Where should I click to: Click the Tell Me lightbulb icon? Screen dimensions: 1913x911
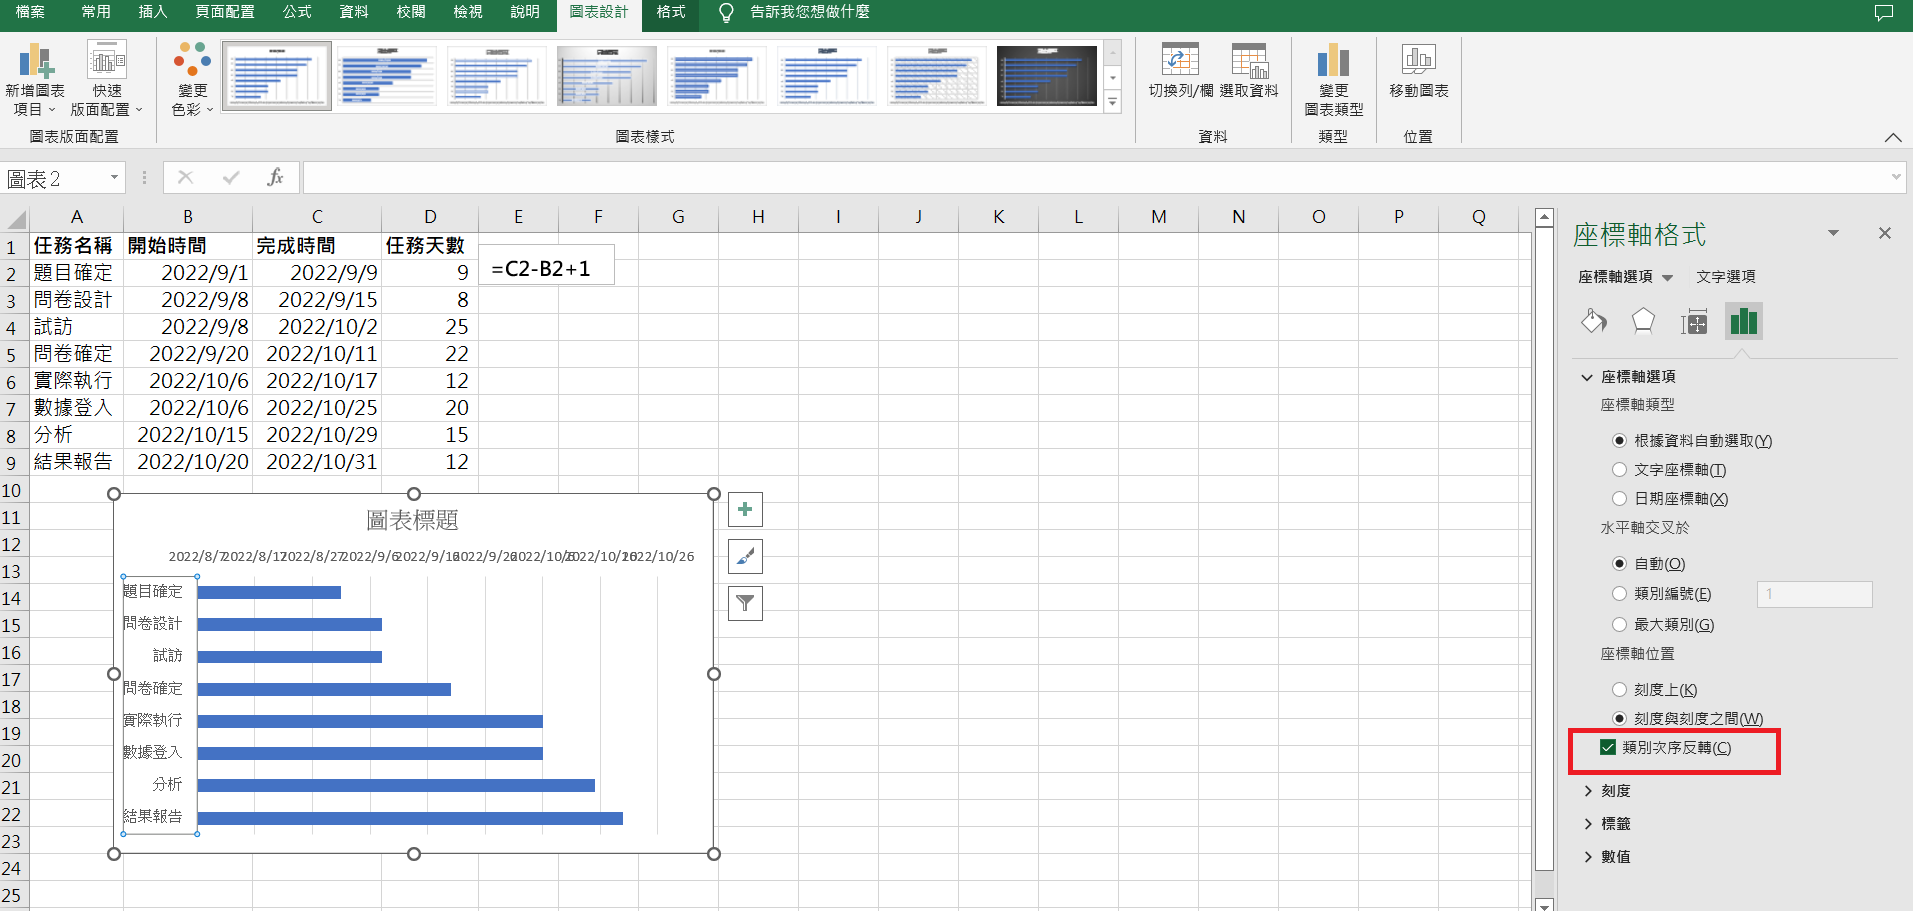click(726, 12)
